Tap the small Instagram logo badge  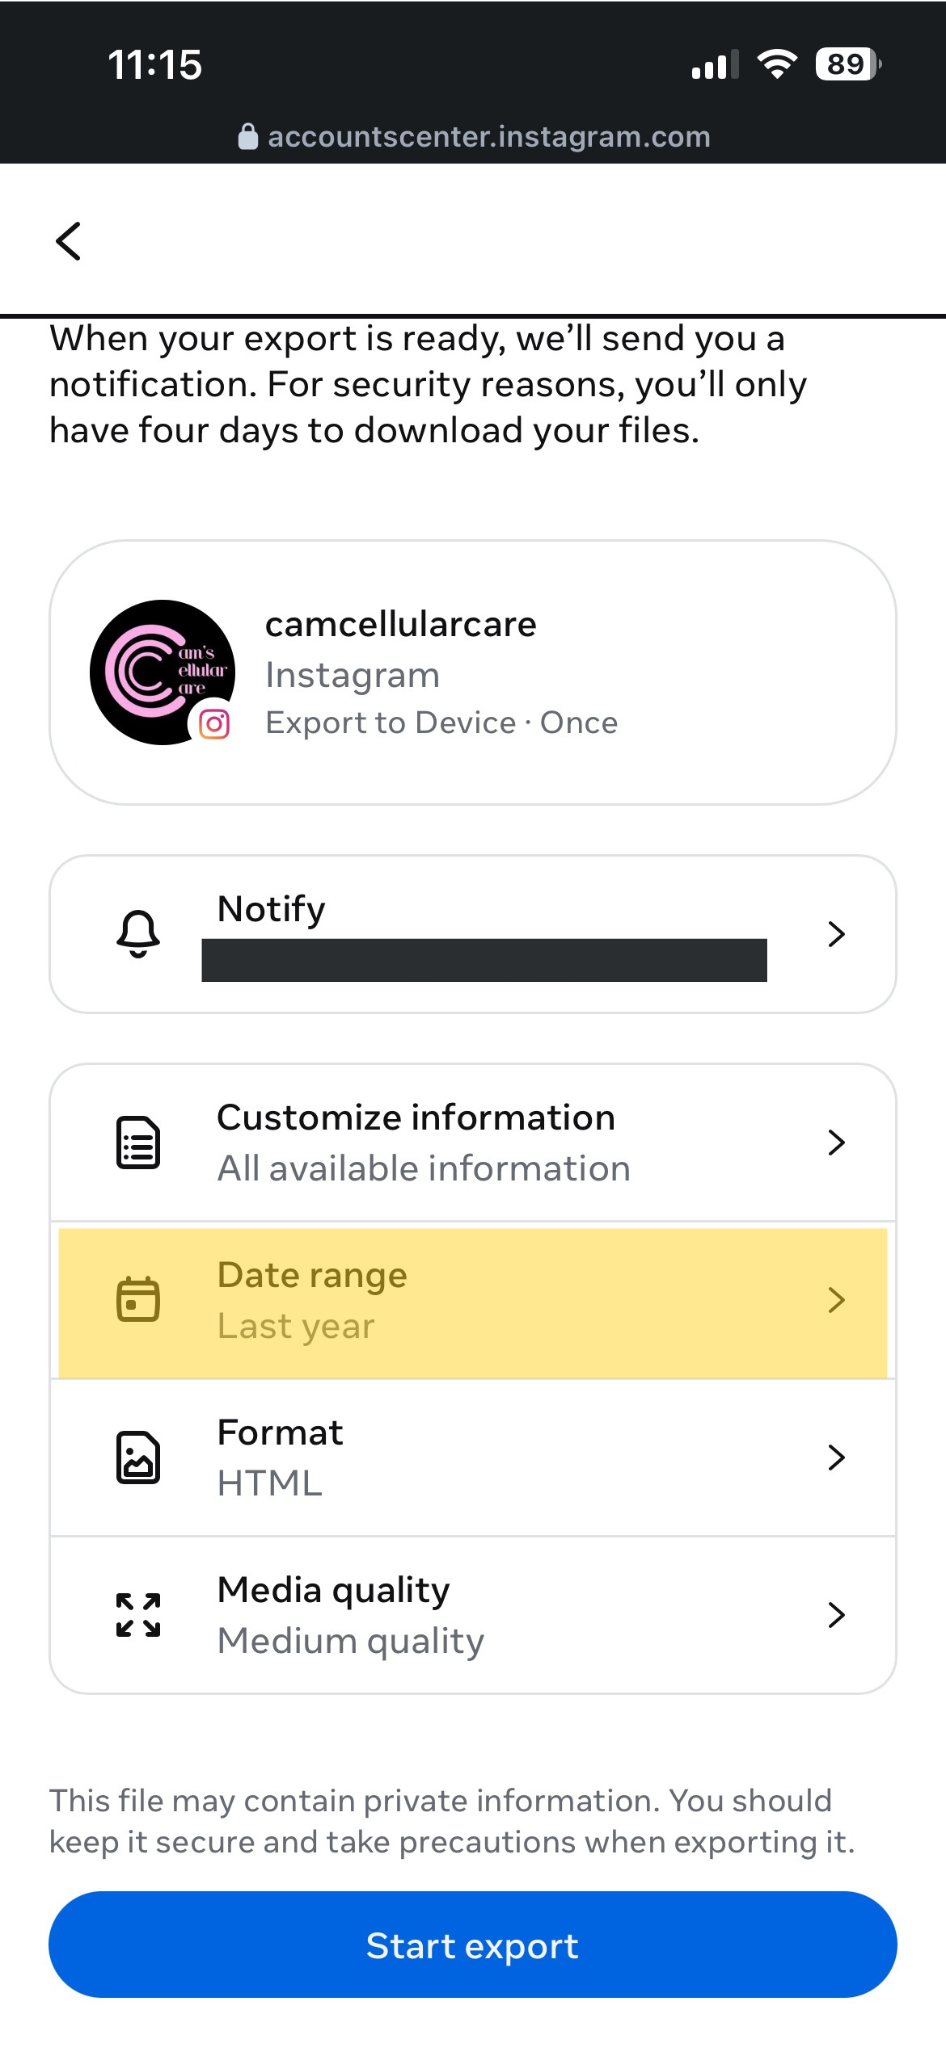(x=214, y=723)
